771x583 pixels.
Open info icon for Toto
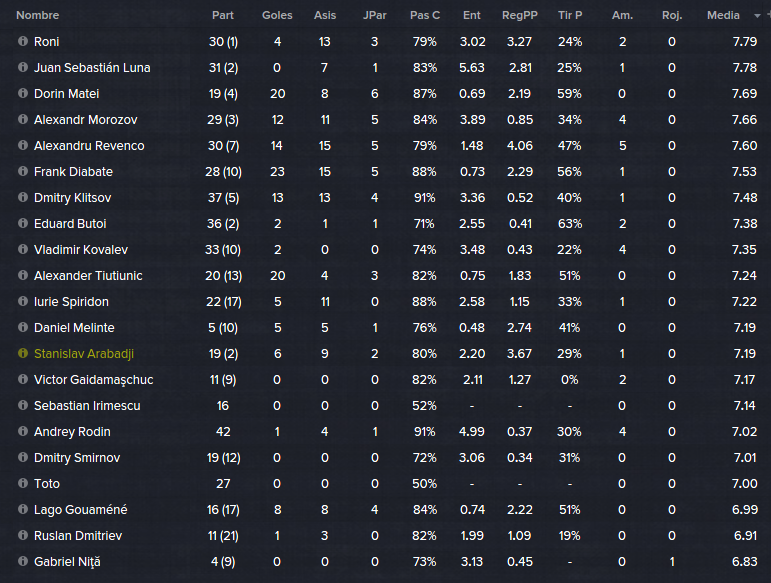[x=23, y=483]
